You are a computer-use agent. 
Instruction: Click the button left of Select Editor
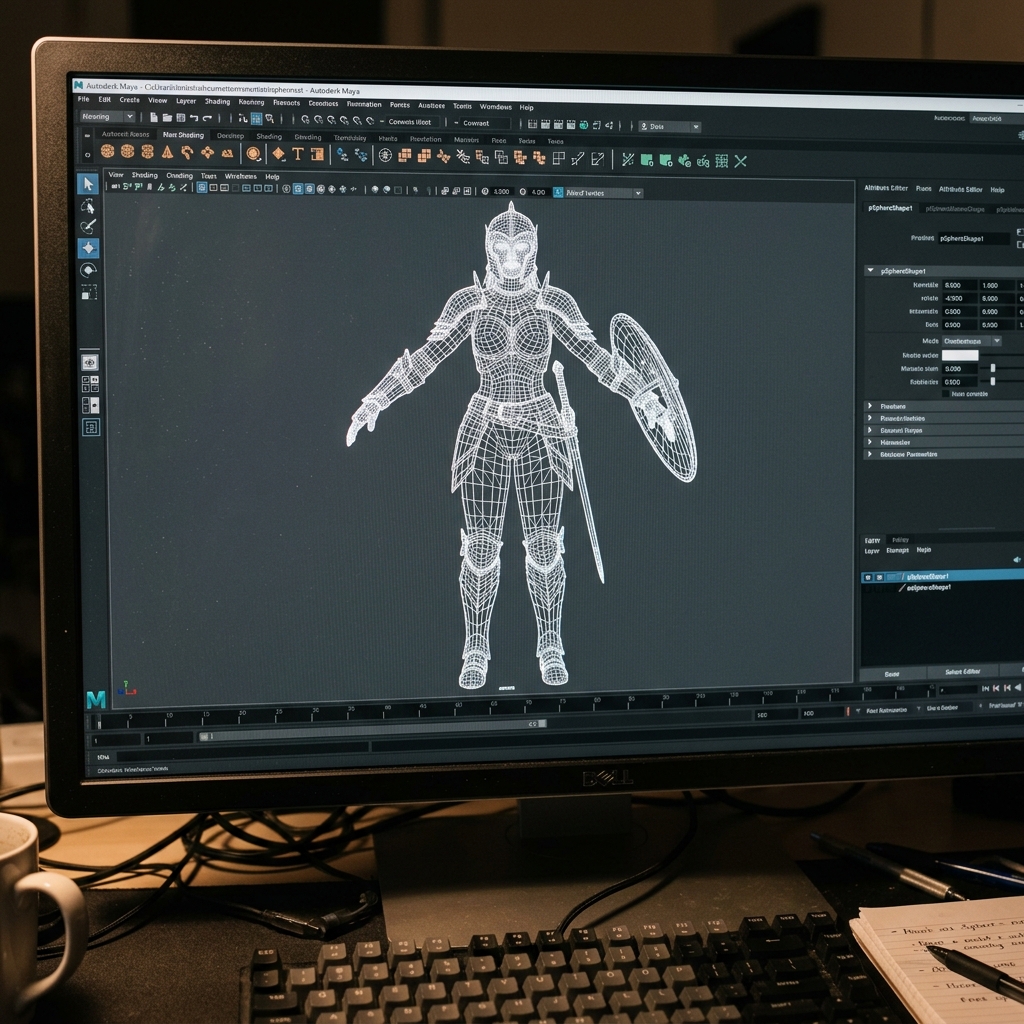(x=892, y=673)
